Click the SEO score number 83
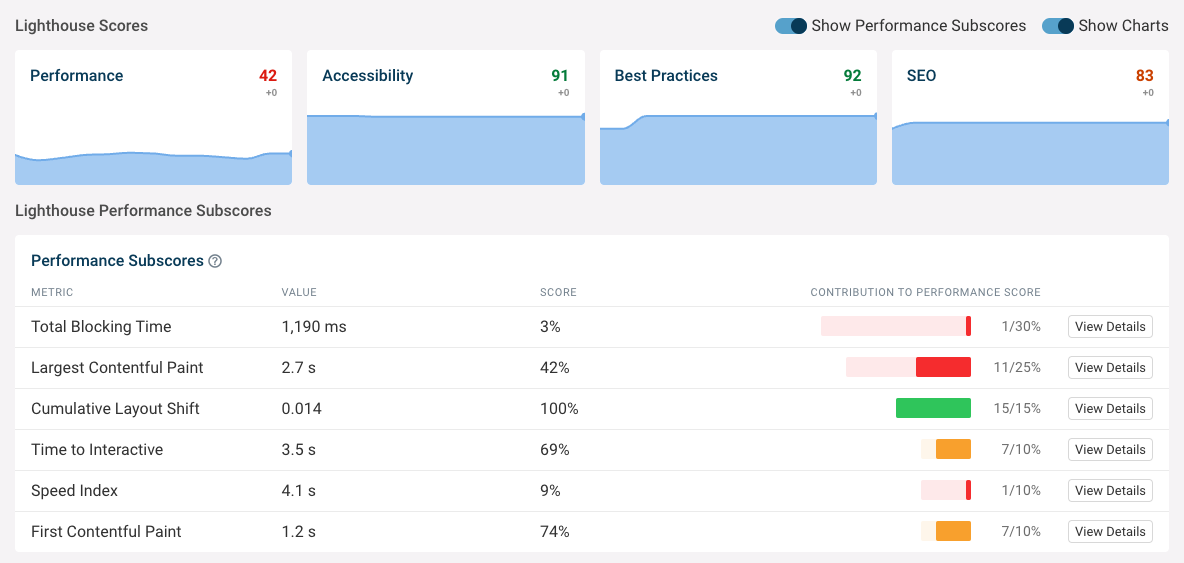Viewport: 1184px width, 563px height. point(1145,75)
